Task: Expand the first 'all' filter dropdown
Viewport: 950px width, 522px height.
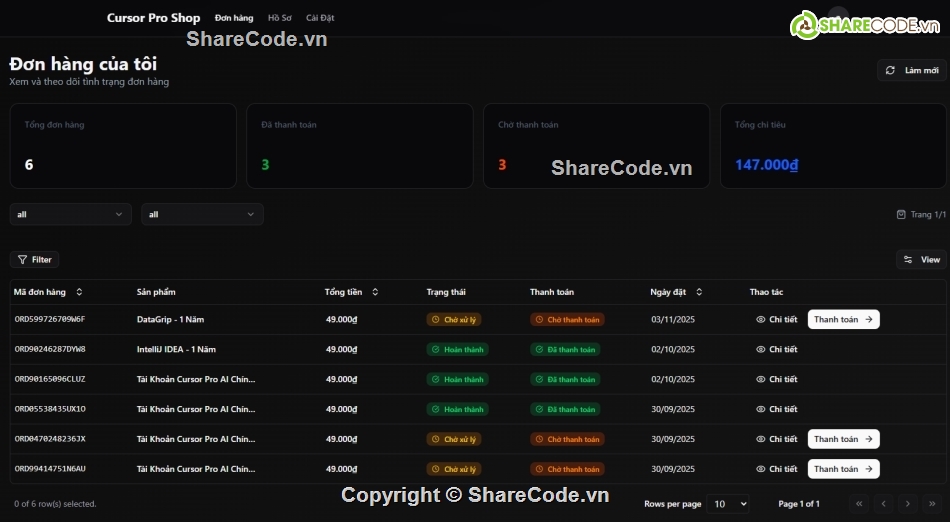Action: [x=71, y=214]
